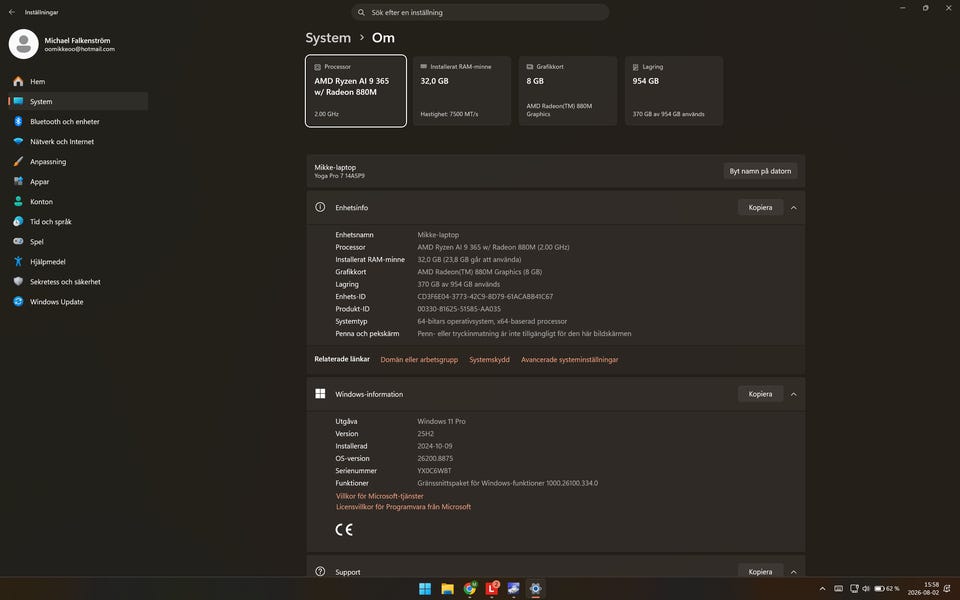
Task: Click the battery 62 % indicator
Action: point(887,589)
